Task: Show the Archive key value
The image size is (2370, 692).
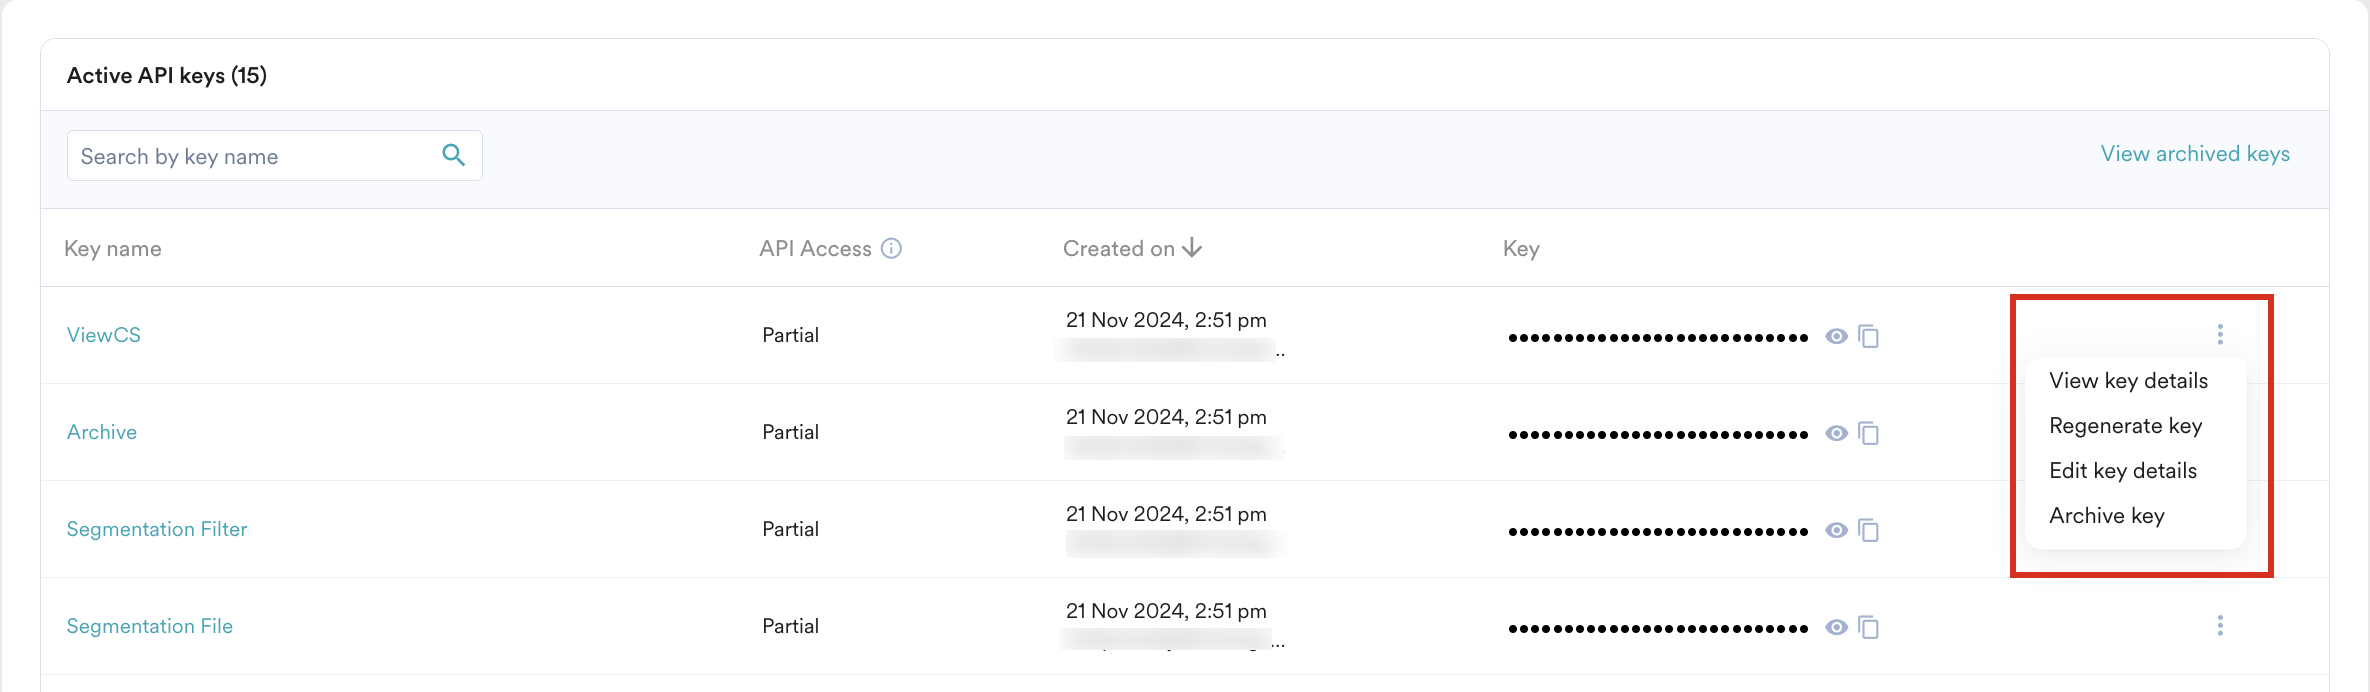Action: pos(1836,433)
